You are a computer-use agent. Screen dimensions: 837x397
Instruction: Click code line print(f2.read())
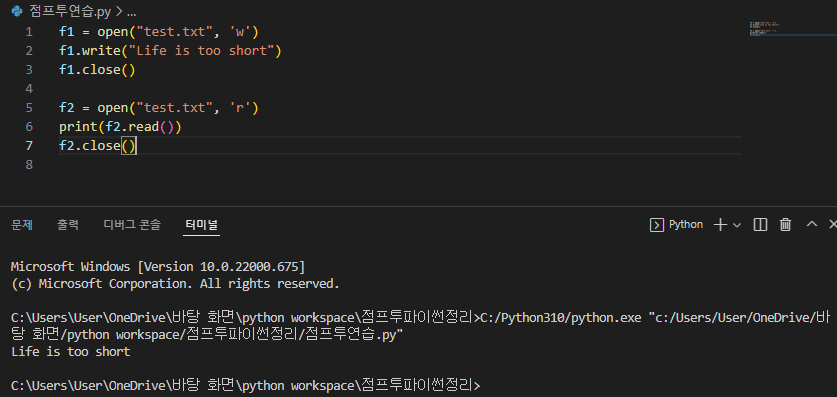(x=120, y=127)
